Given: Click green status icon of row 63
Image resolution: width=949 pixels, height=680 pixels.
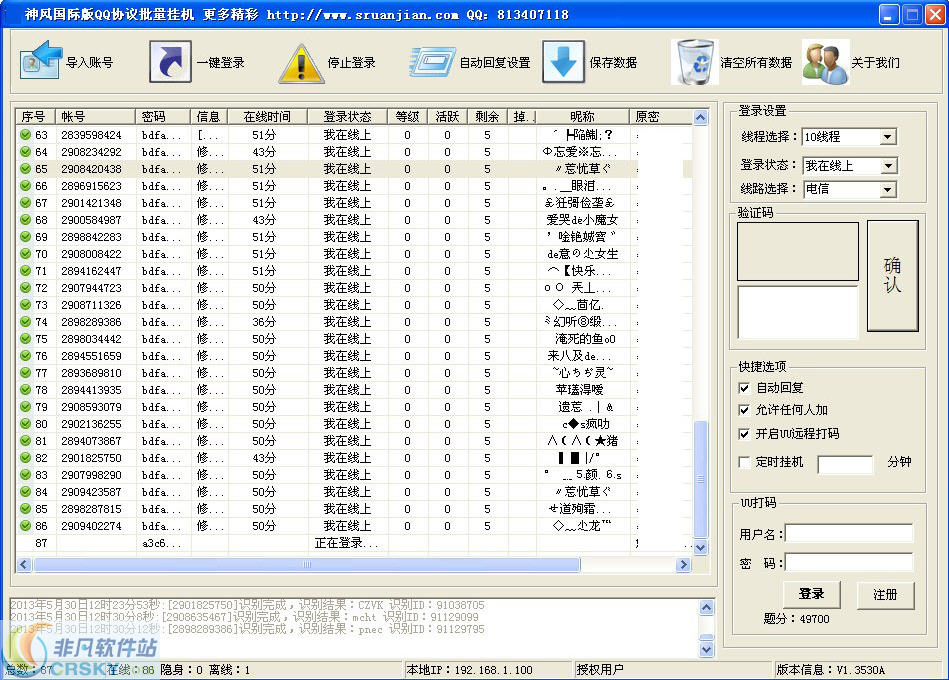Looking at the screenshot, I should point(25,134).
